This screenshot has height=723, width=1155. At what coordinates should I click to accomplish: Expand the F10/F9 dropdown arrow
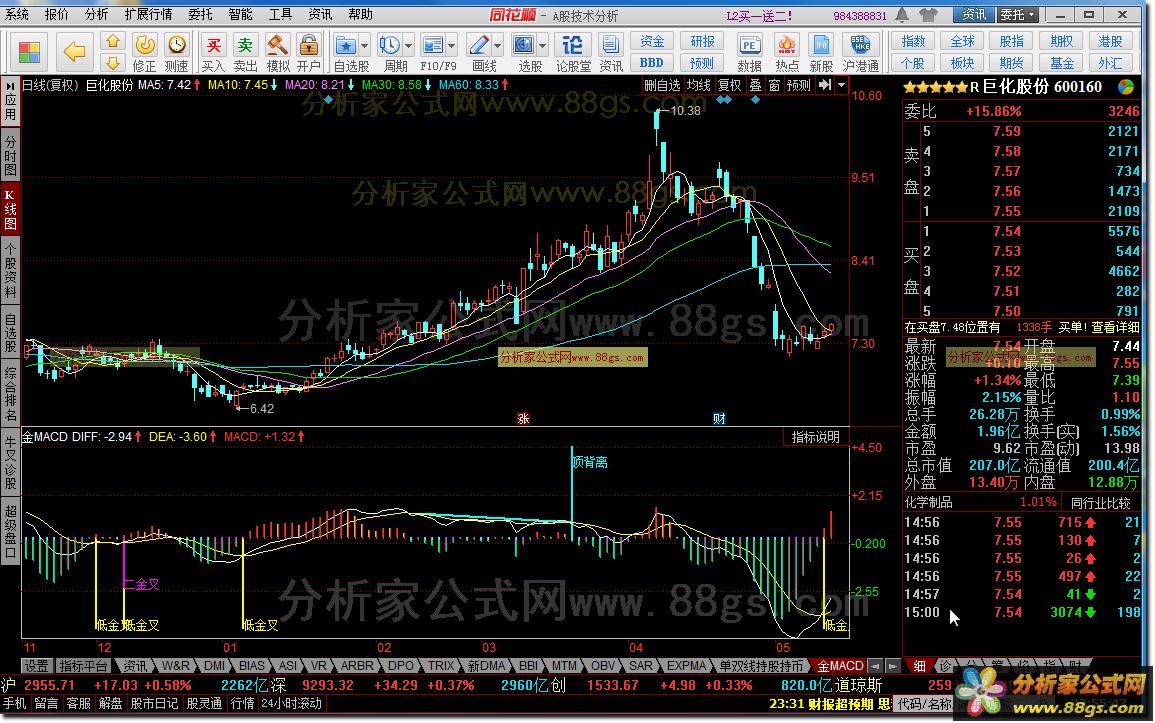tap(452, 46)
